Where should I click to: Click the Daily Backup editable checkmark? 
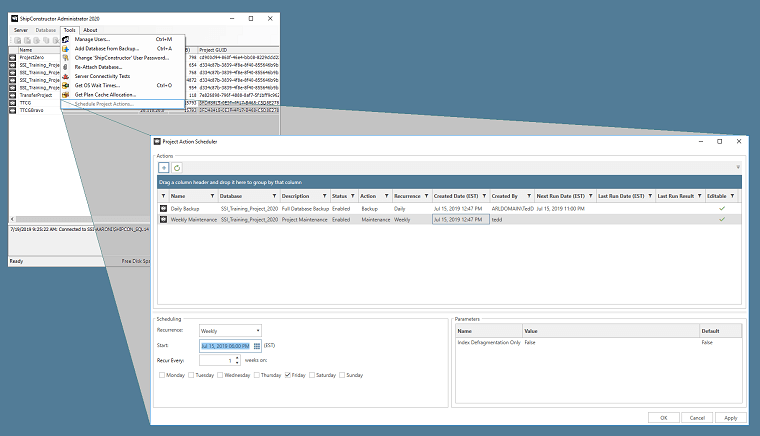coord(722,208)
